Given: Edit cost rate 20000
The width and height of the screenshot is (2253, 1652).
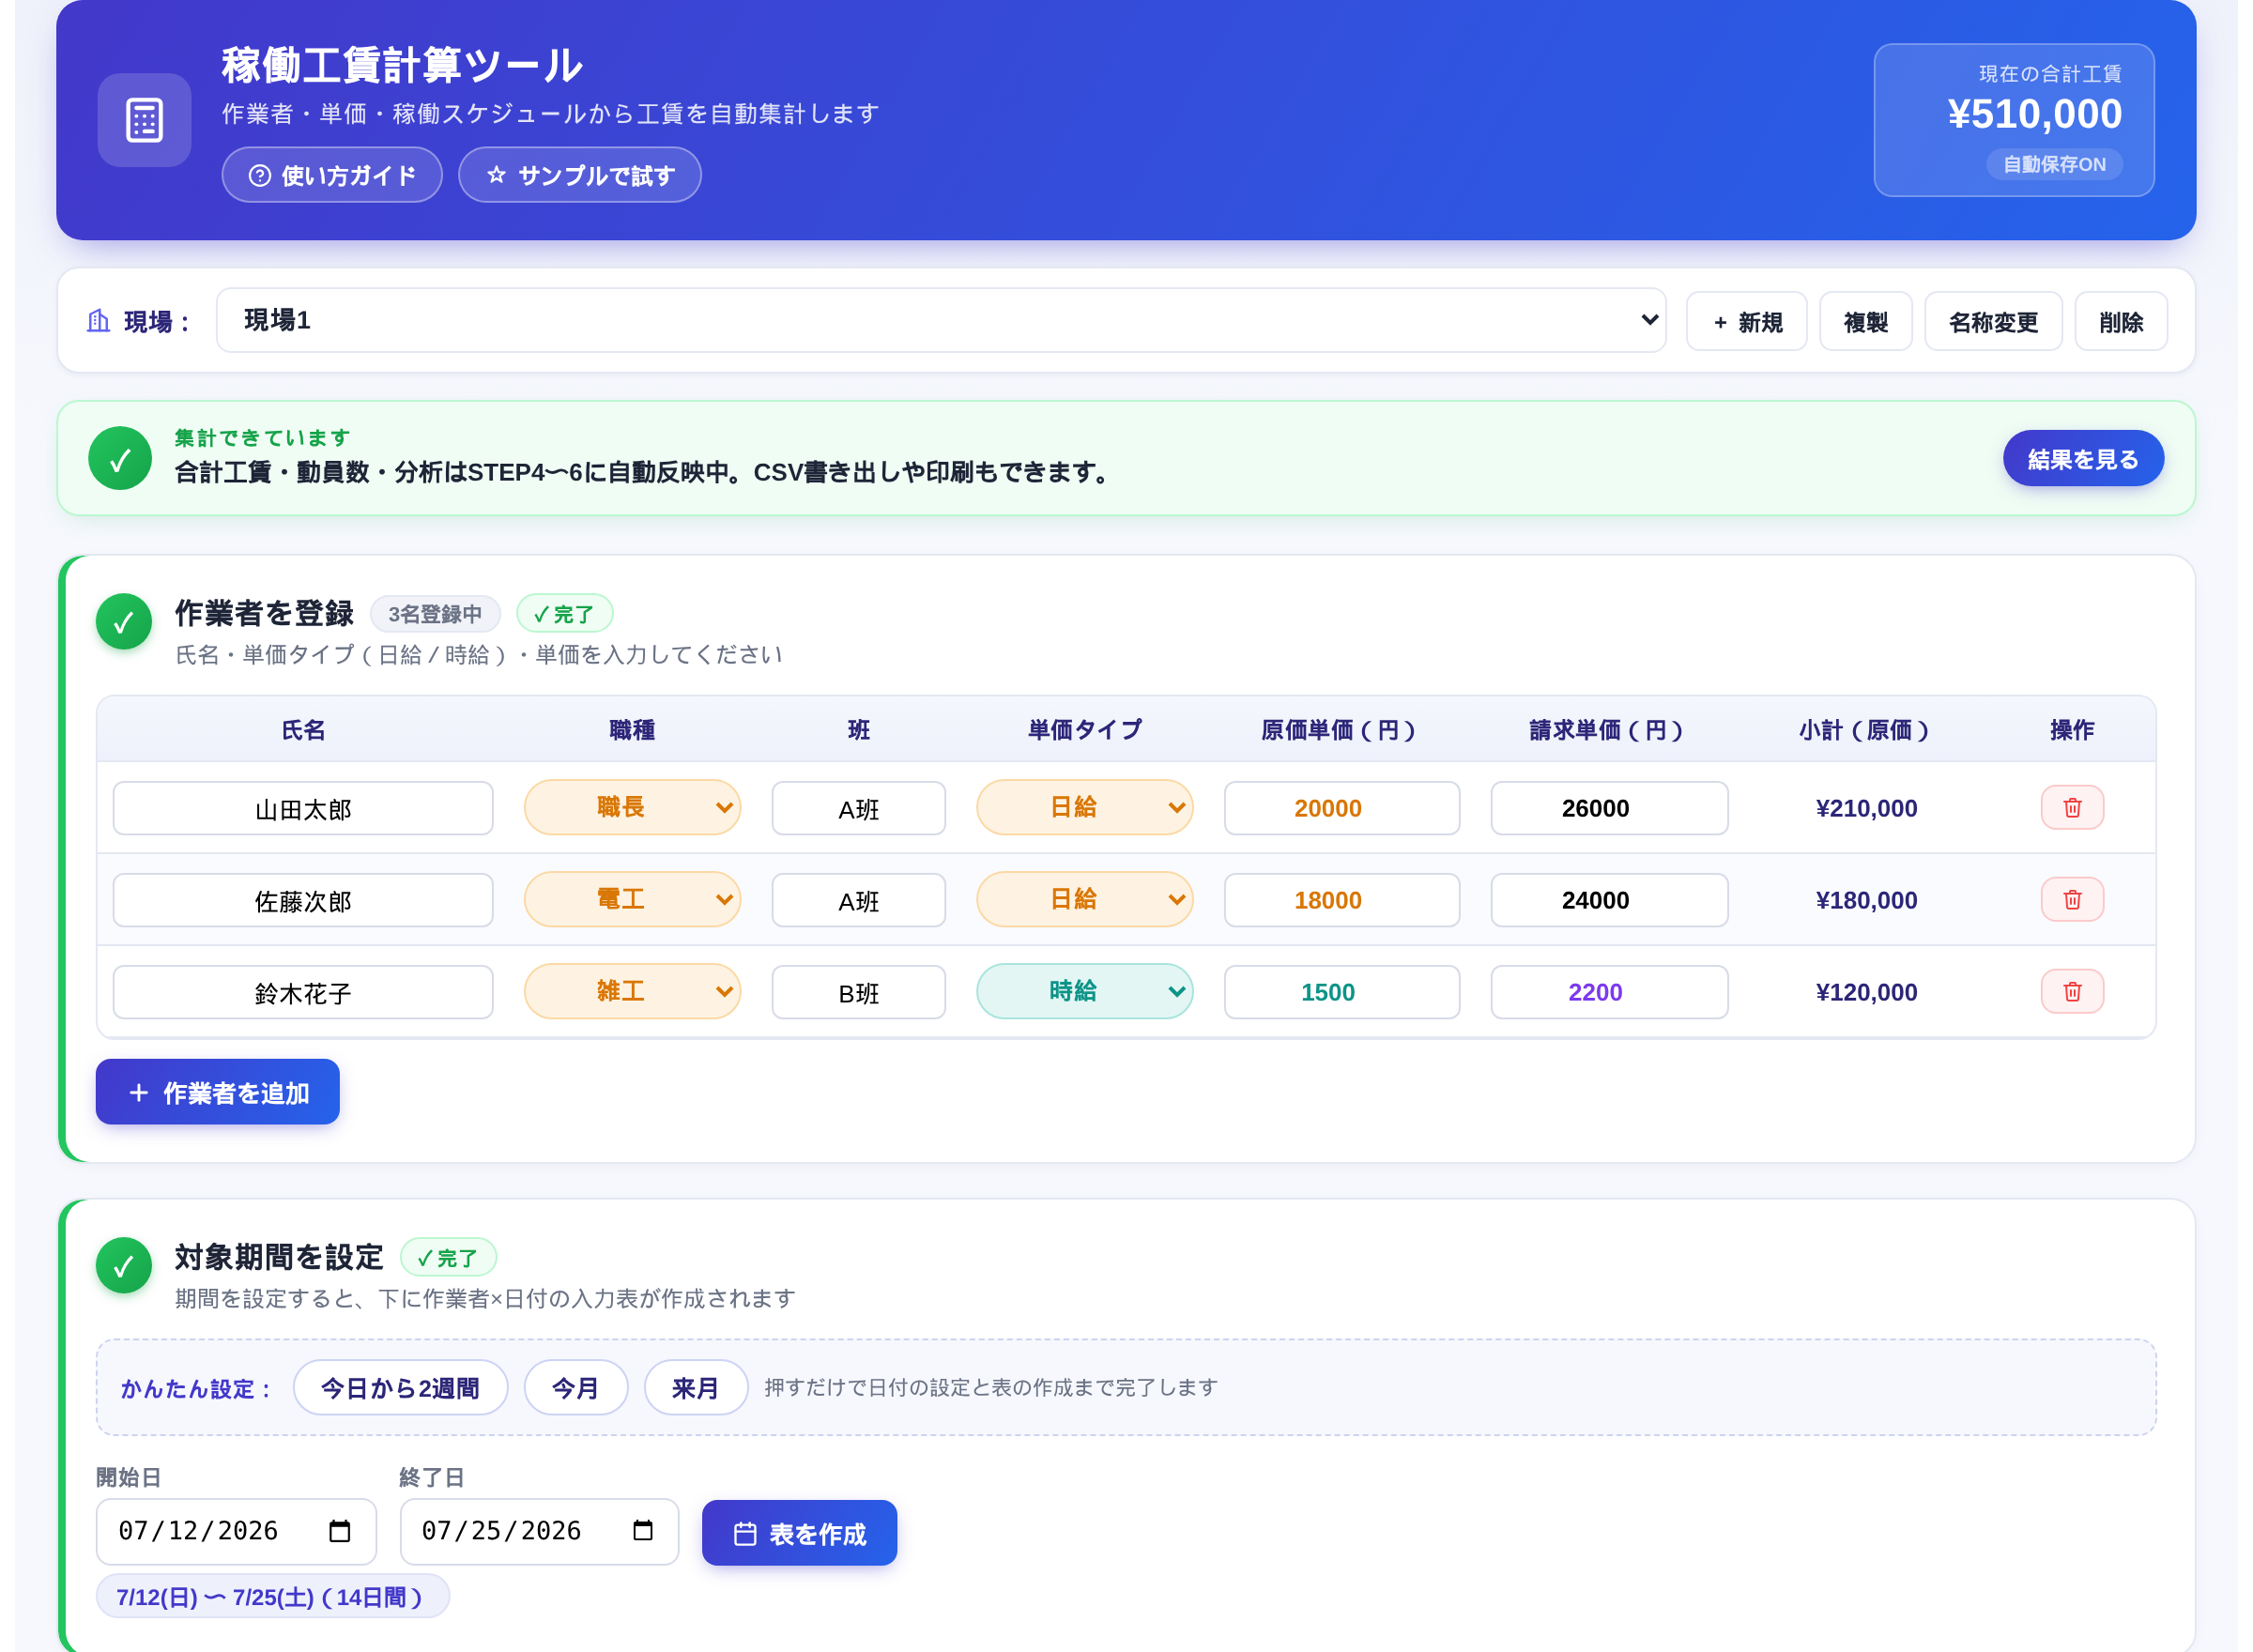Looking at the screenshot, I should pyautogui.click(x=1341, y=808).
